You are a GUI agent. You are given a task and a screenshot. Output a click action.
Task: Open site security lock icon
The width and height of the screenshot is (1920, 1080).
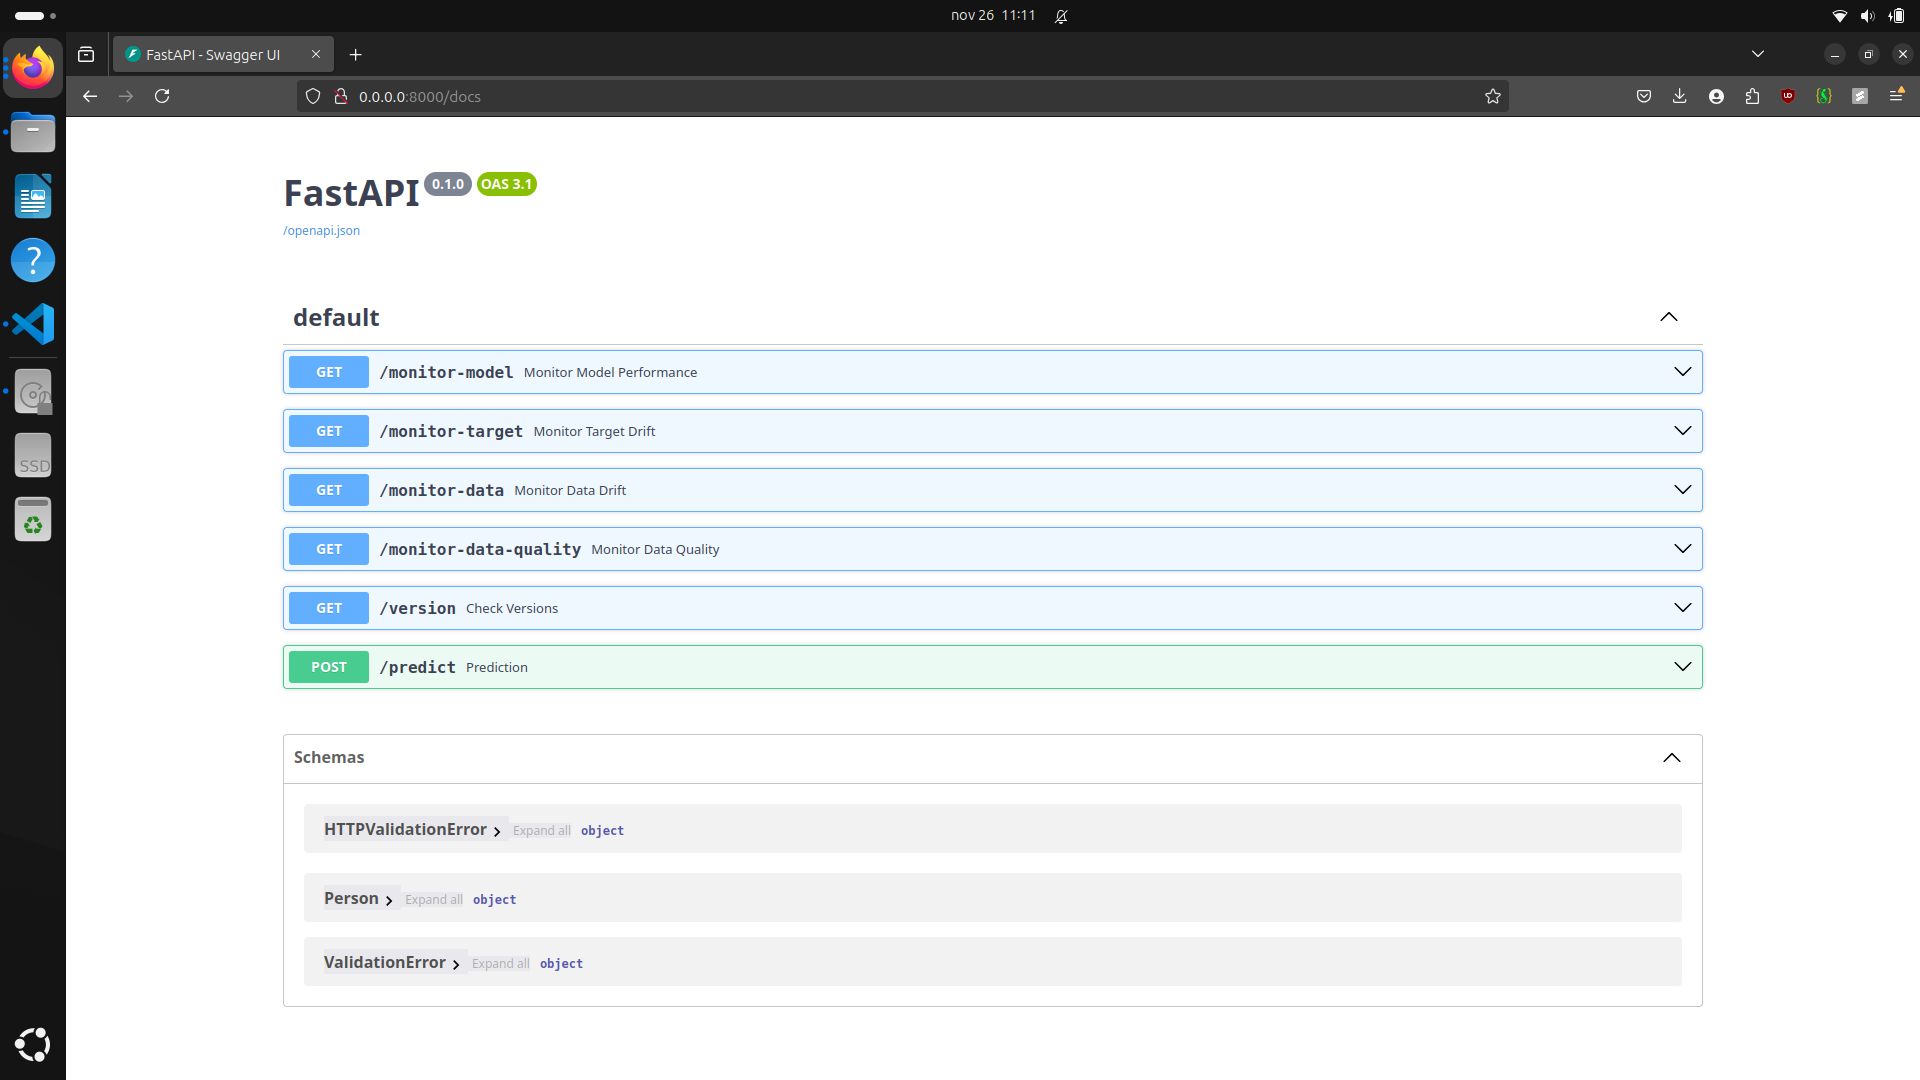[x=341, y=96]
